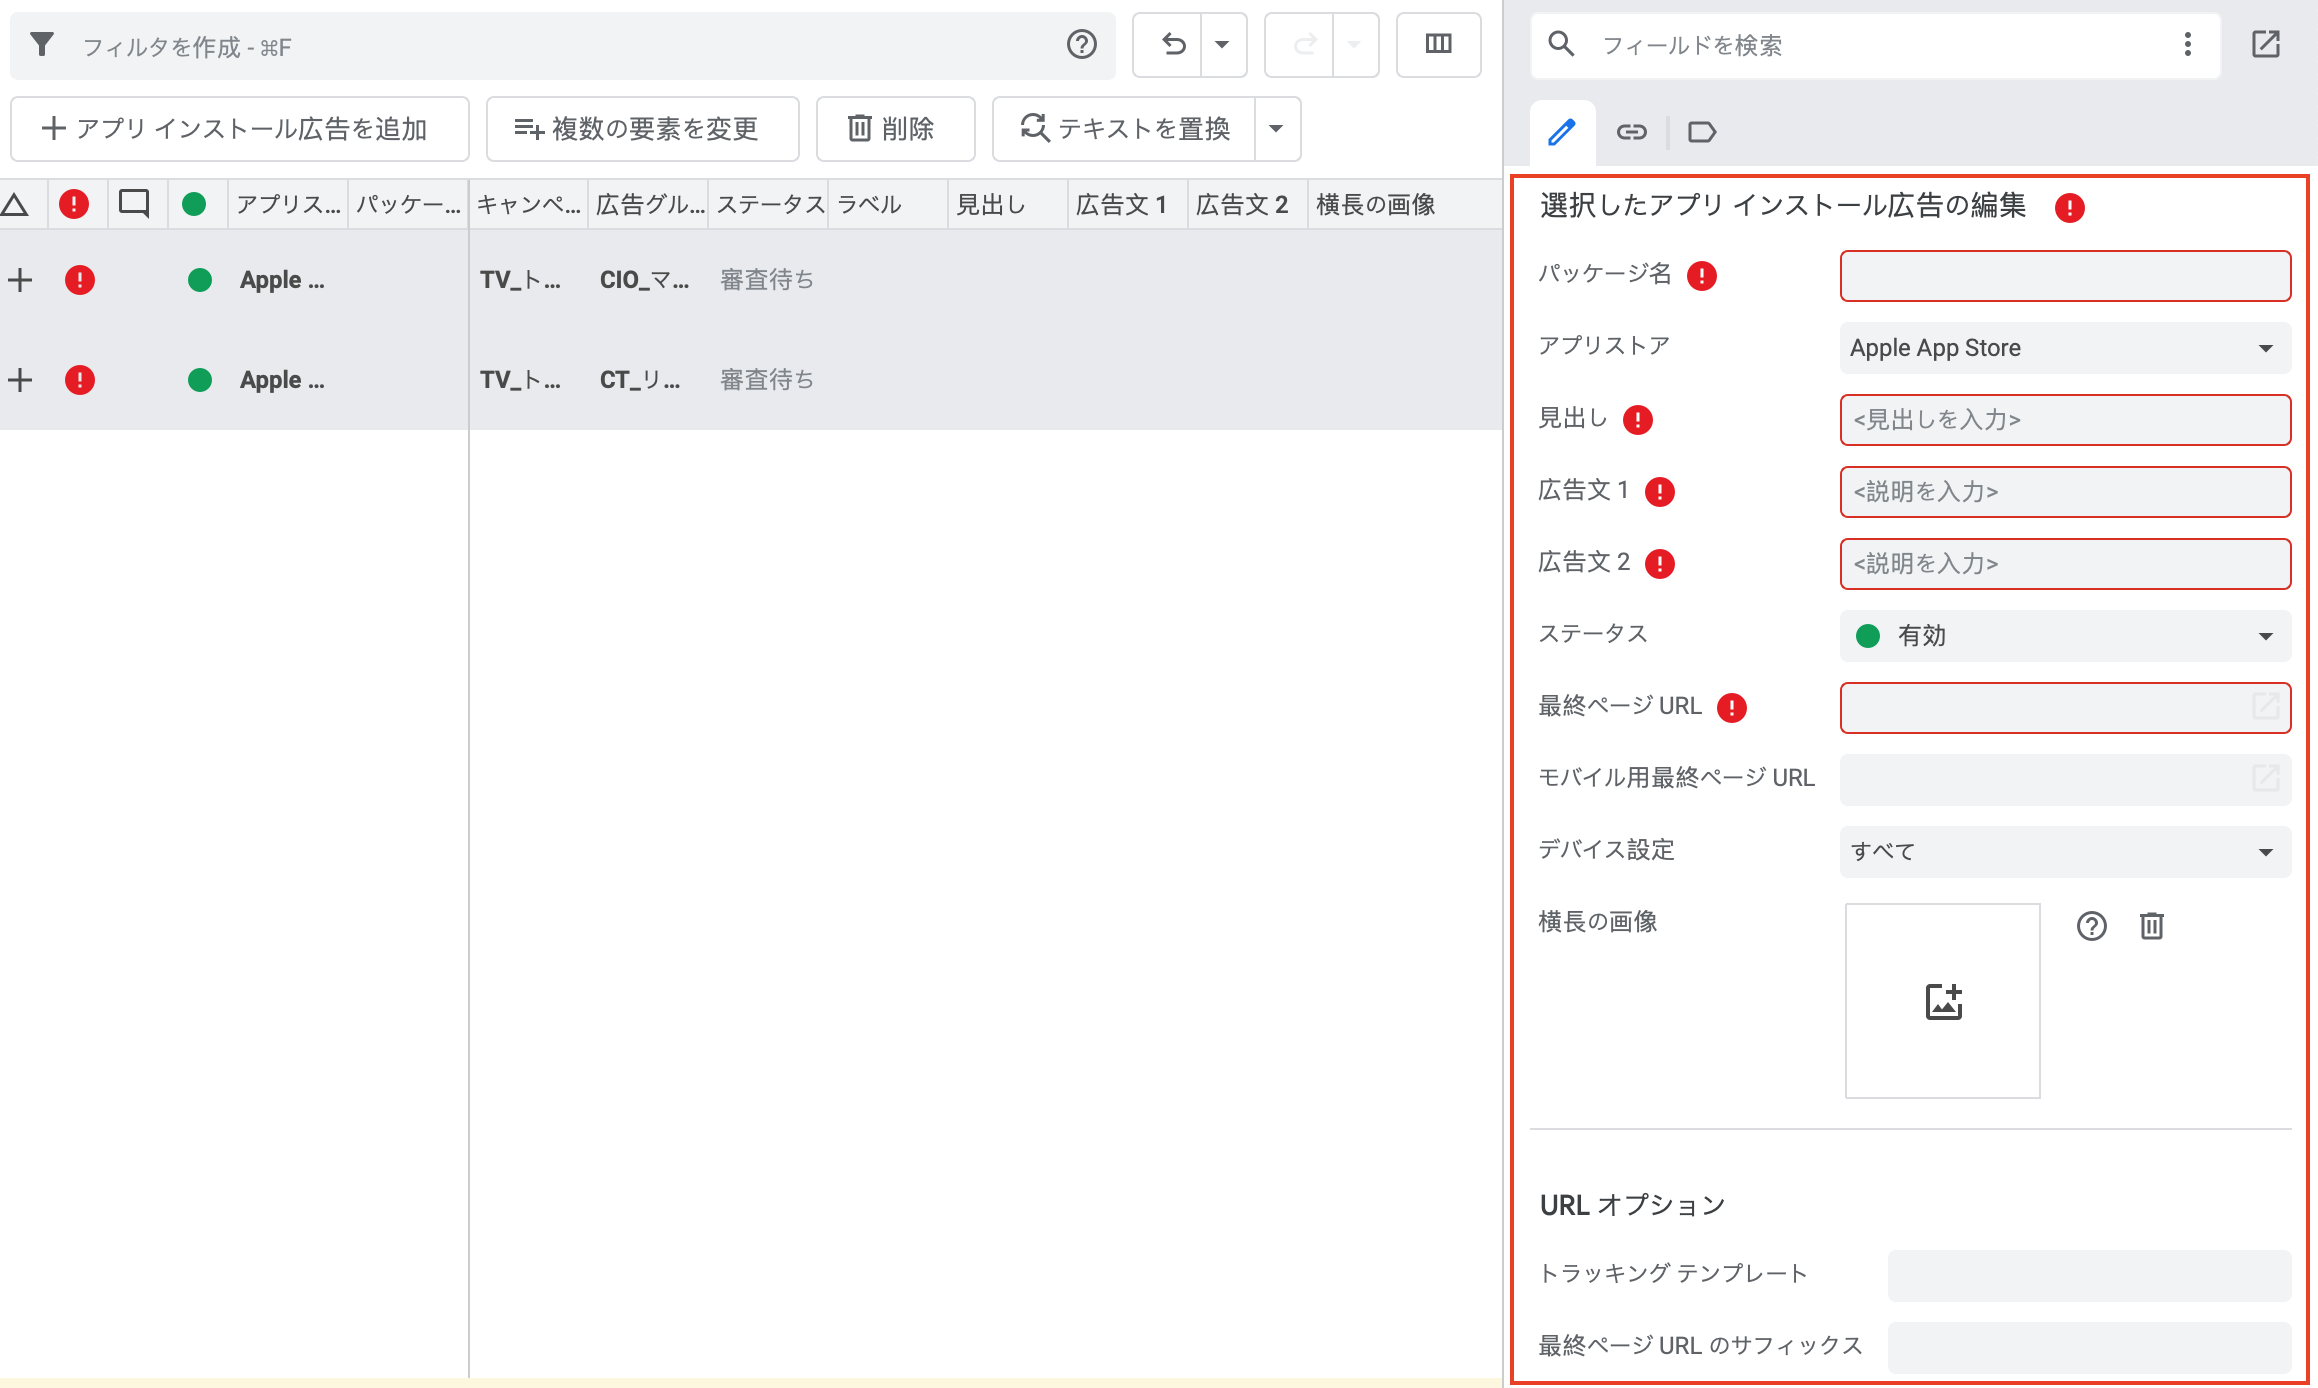Click help icon next to landscape image
Viewport: 2318px width, 1388px height.
[x=2091, y=926]
